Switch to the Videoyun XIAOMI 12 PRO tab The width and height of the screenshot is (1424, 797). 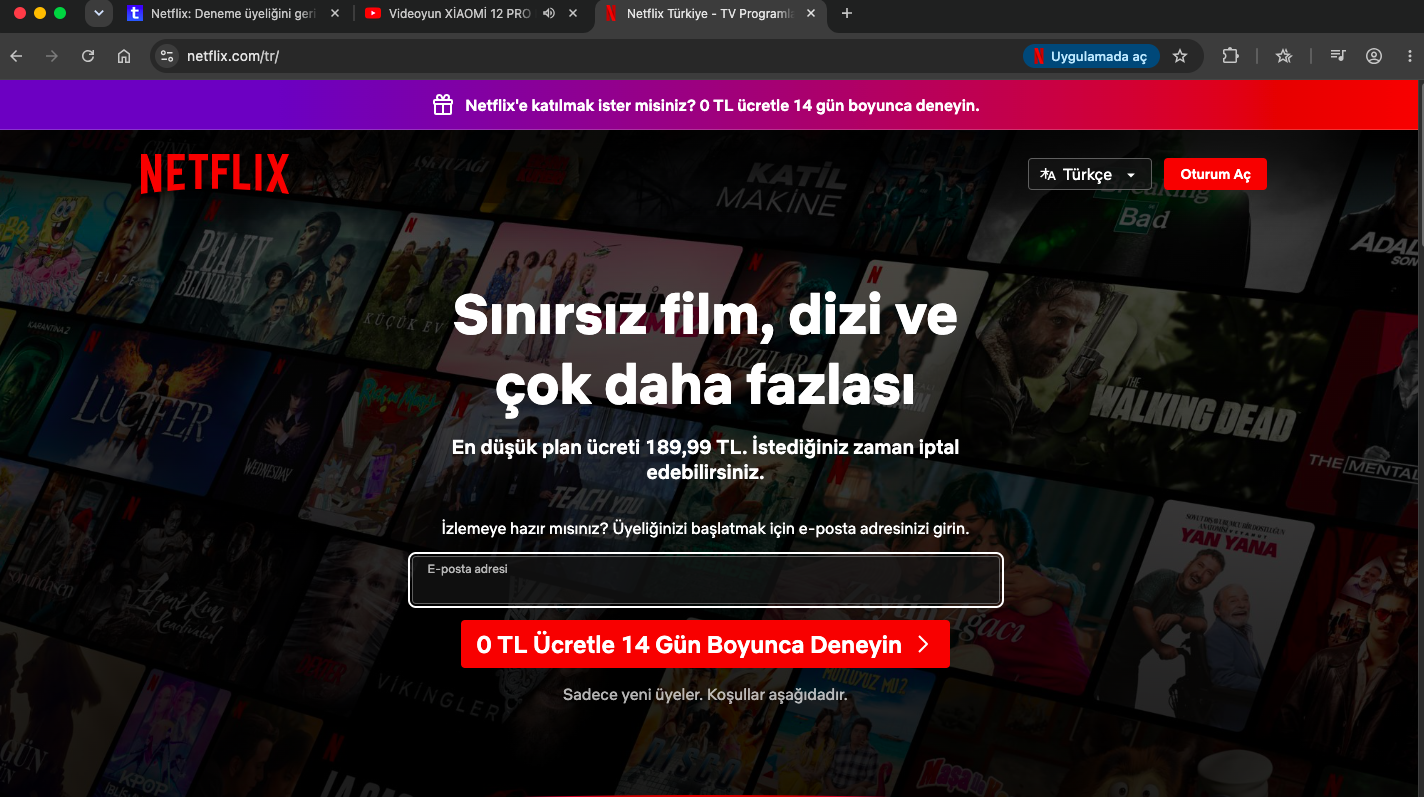(x=471, y=14)
